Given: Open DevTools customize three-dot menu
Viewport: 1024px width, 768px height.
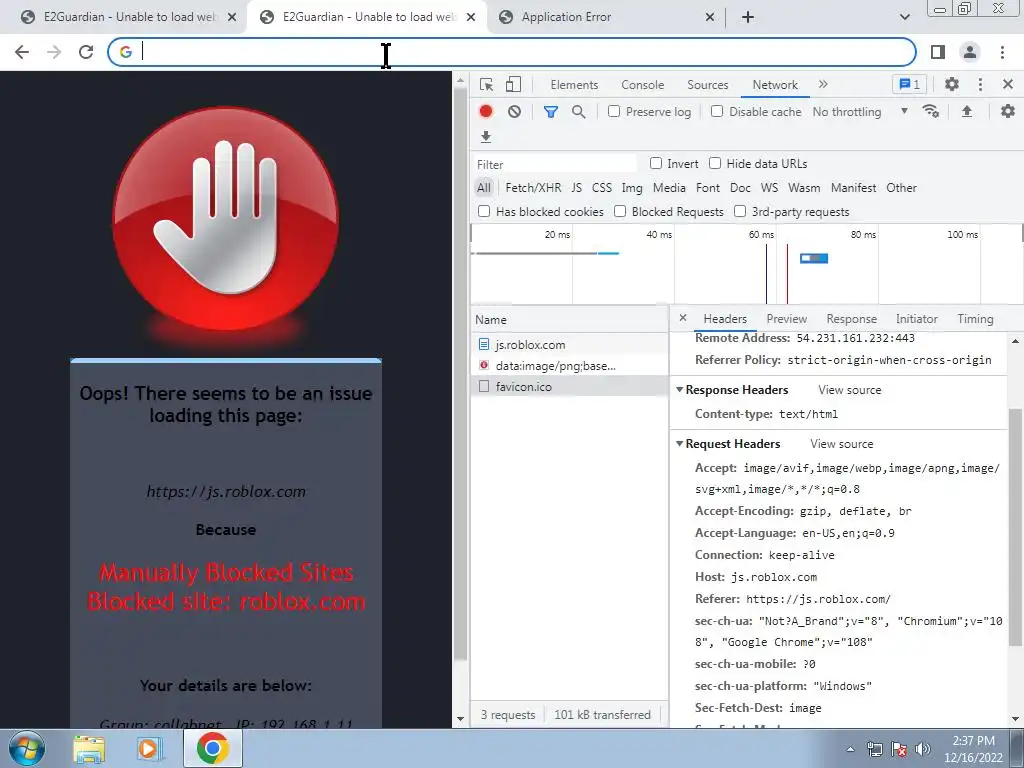Looking at the screenshot, I should 980,84.
